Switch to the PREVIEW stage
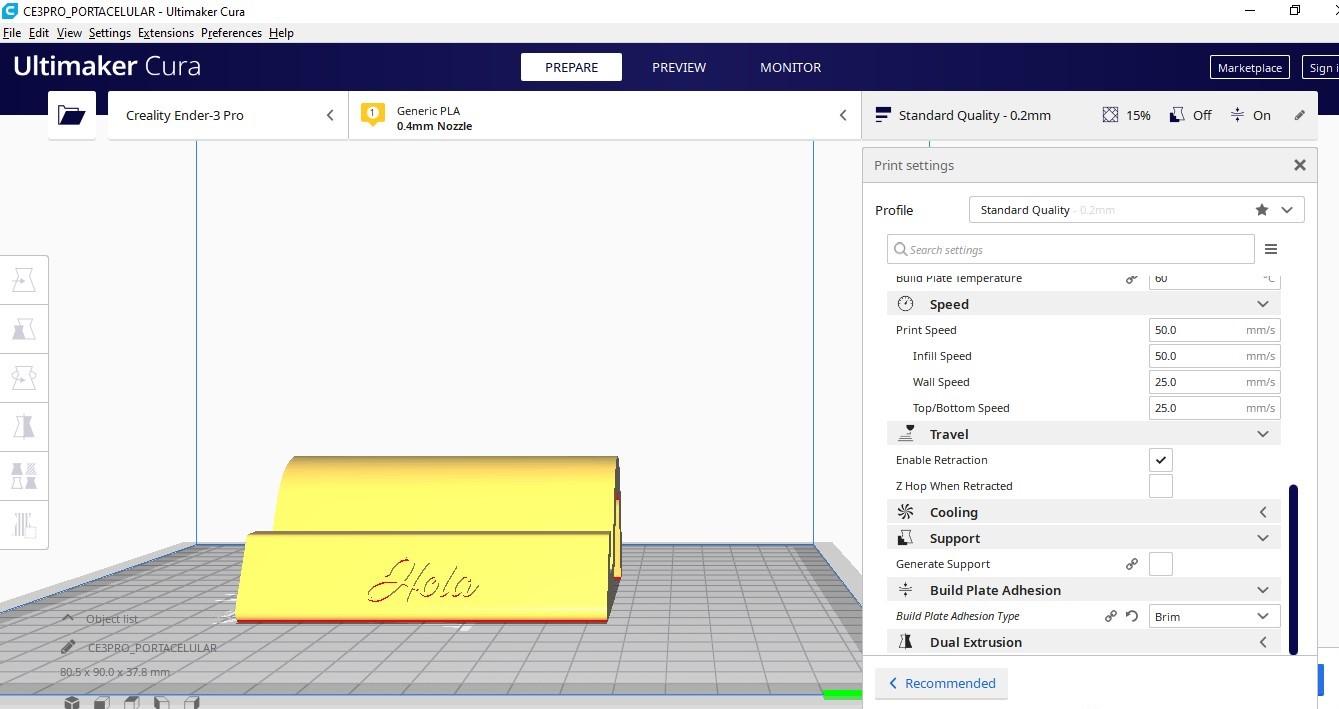Viewport: 1339px width, 709px height. 679,67
